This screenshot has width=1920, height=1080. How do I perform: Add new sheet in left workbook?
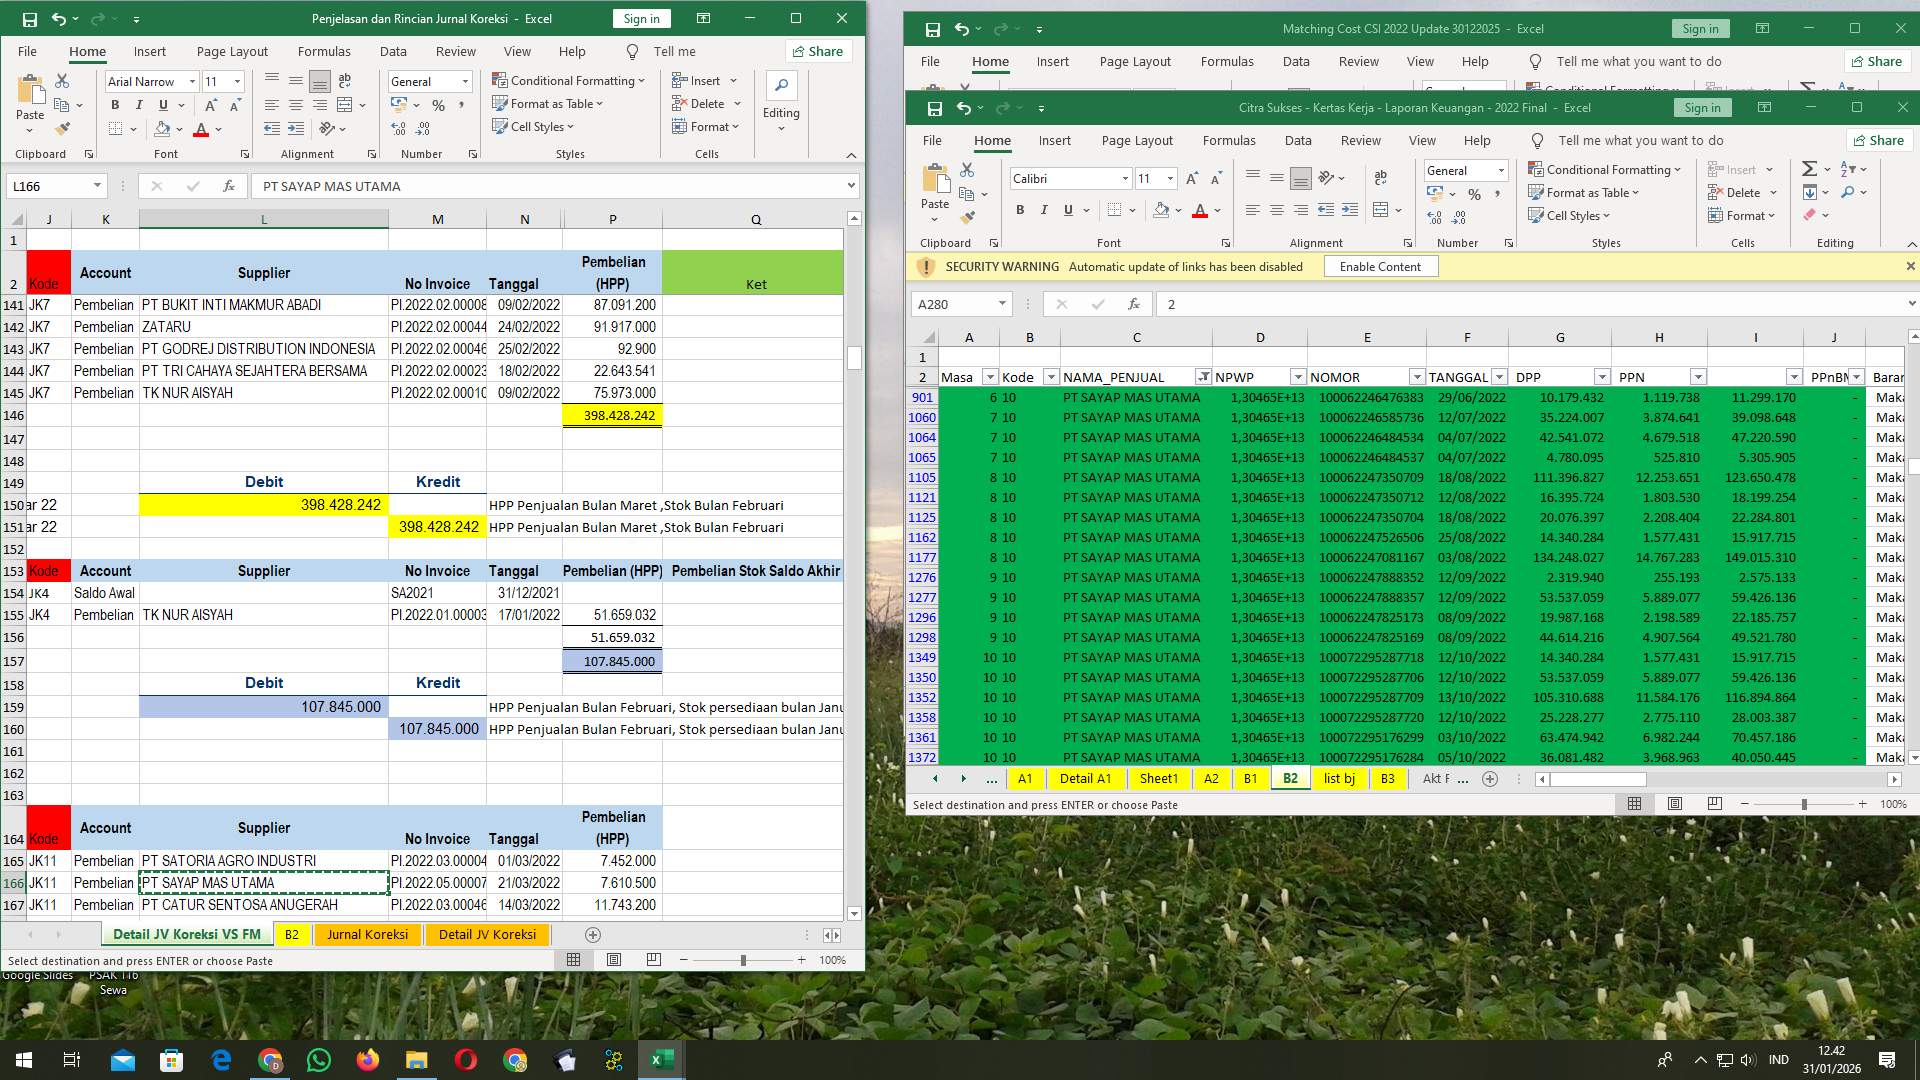click(593, 935)
